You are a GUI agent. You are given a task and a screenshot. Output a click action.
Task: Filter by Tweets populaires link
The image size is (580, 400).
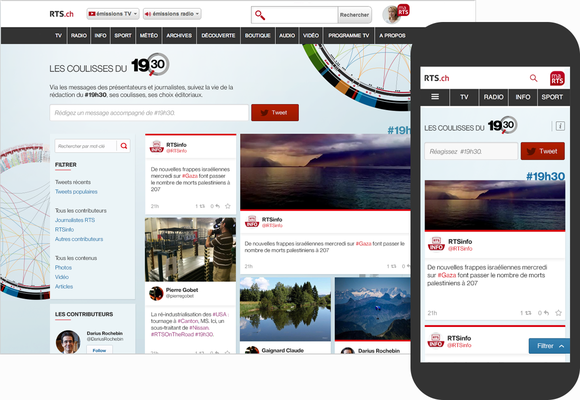pyautogui.click(x=76, y=192)
